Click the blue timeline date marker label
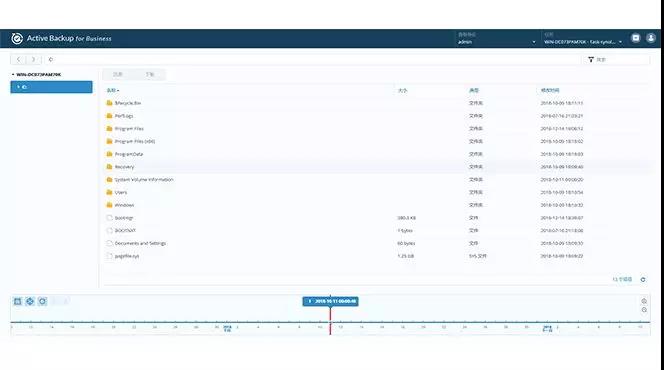The width and height of the screenshot is (664, 370). coord(331,301)
